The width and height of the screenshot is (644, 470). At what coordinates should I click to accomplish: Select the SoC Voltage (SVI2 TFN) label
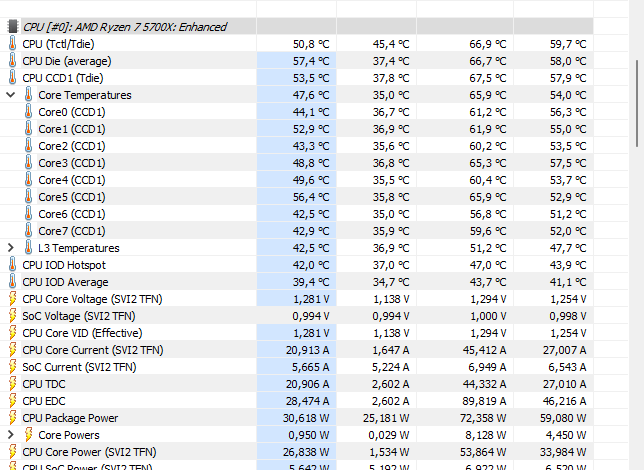(x=79, y=316)
